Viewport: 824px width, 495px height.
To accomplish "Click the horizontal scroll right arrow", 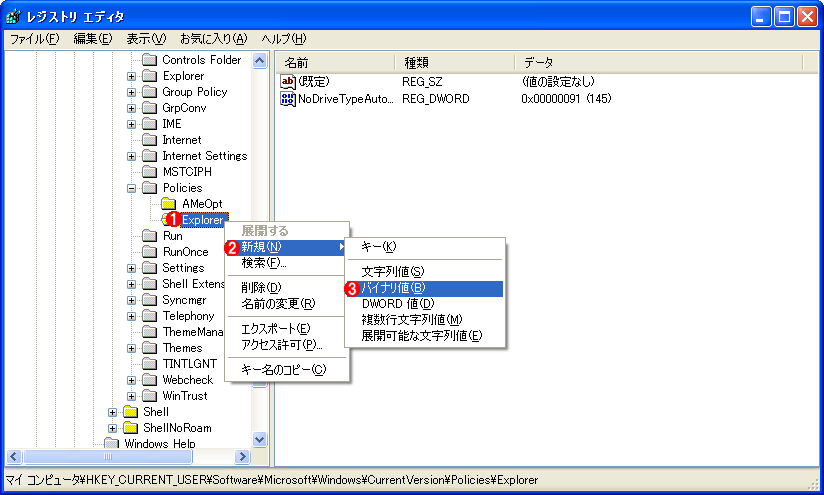I will (242, 457).
